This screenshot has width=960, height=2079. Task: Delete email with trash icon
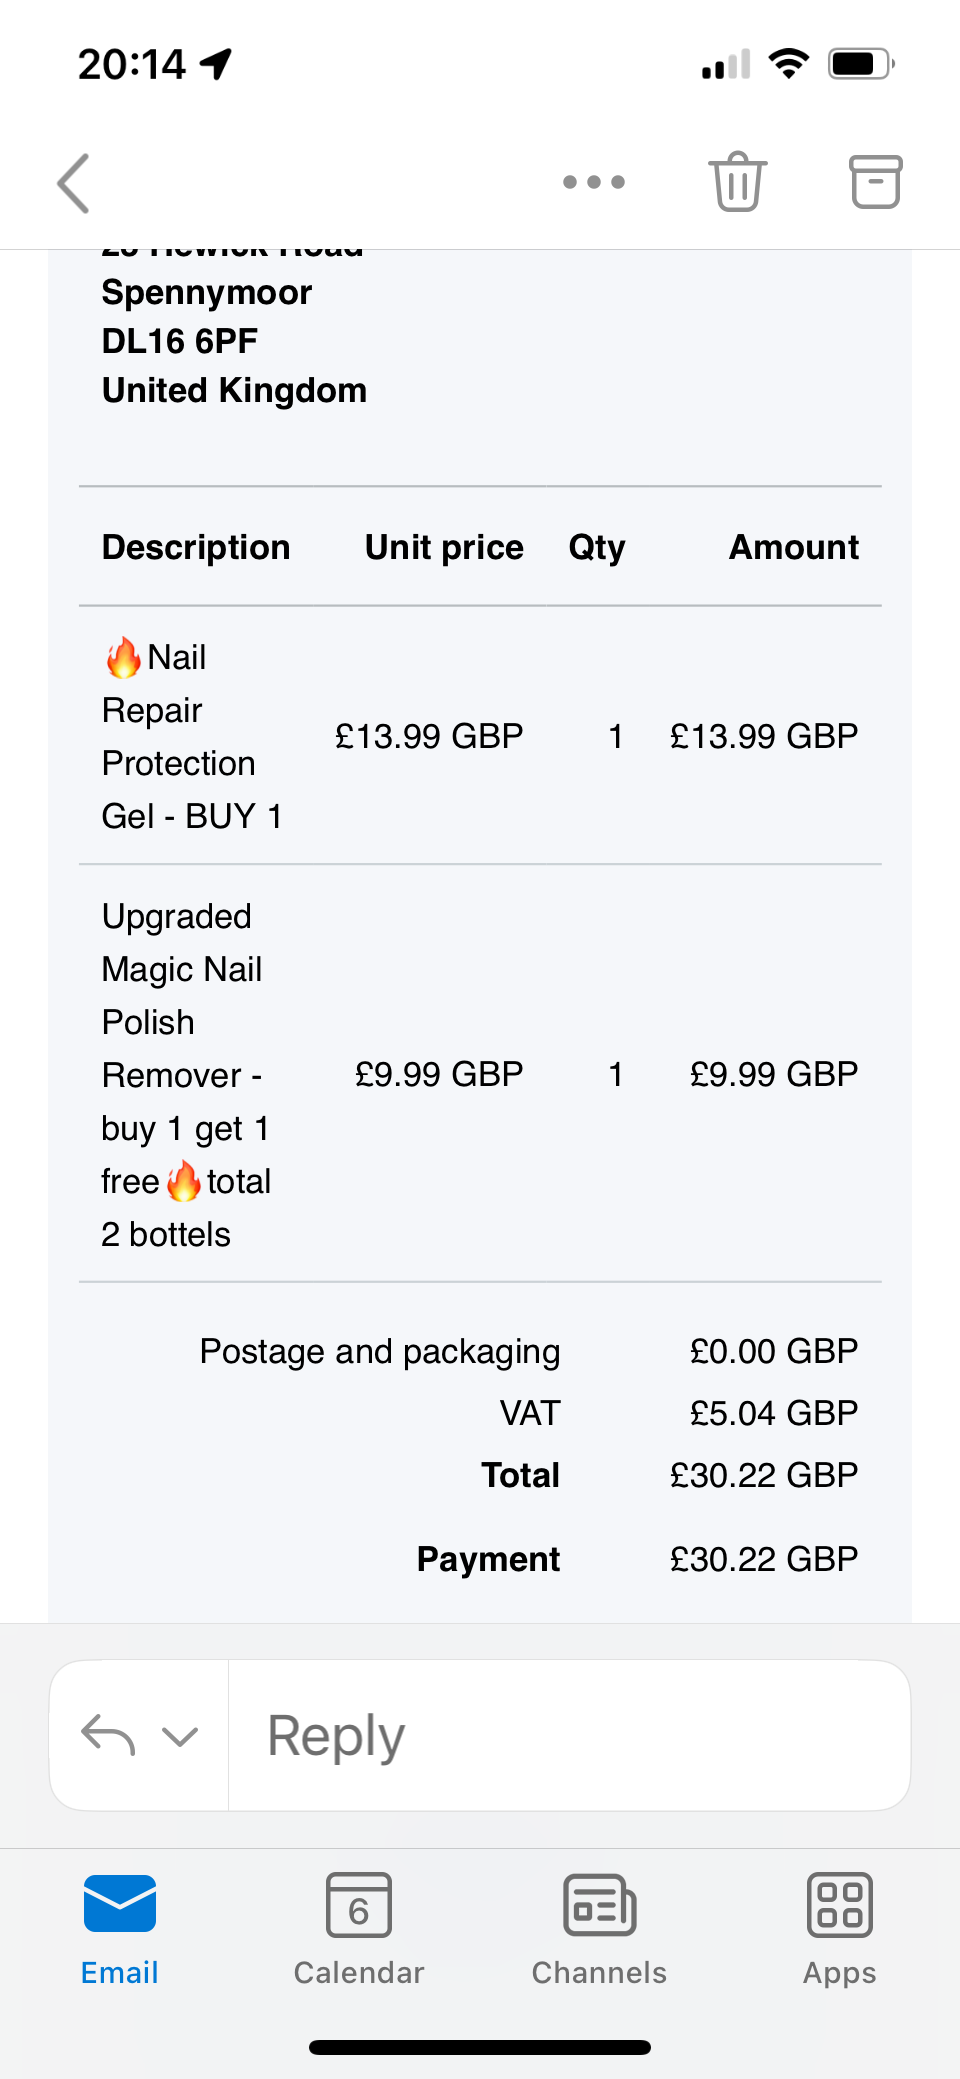click(x=738, y=182)
